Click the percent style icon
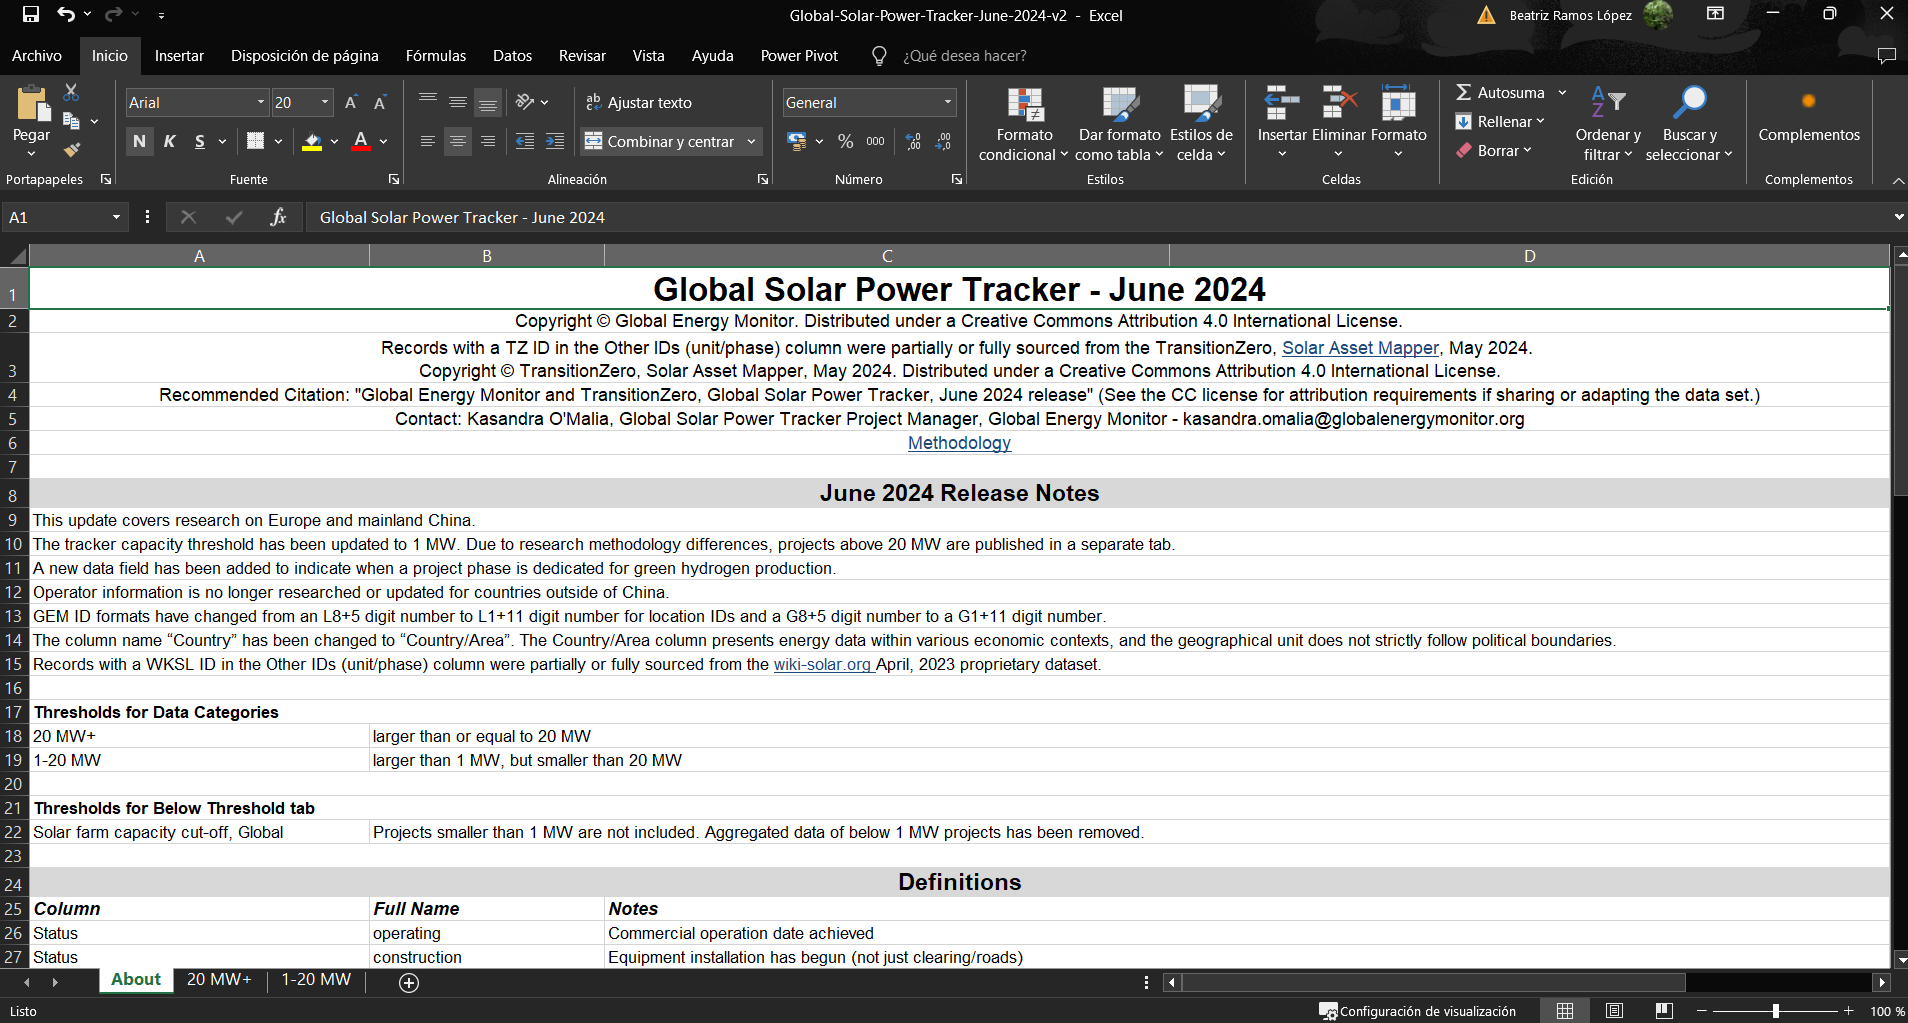This screenshot has width=1908, height=1023. (845, 141)
